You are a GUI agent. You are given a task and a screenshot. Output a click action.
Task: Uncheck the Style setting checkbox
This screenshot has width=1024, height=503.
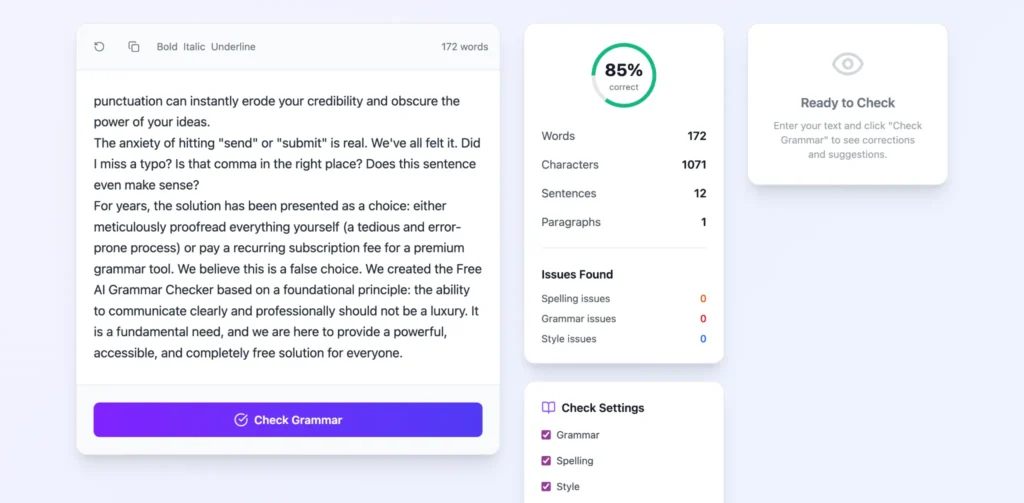coord(546,487)
